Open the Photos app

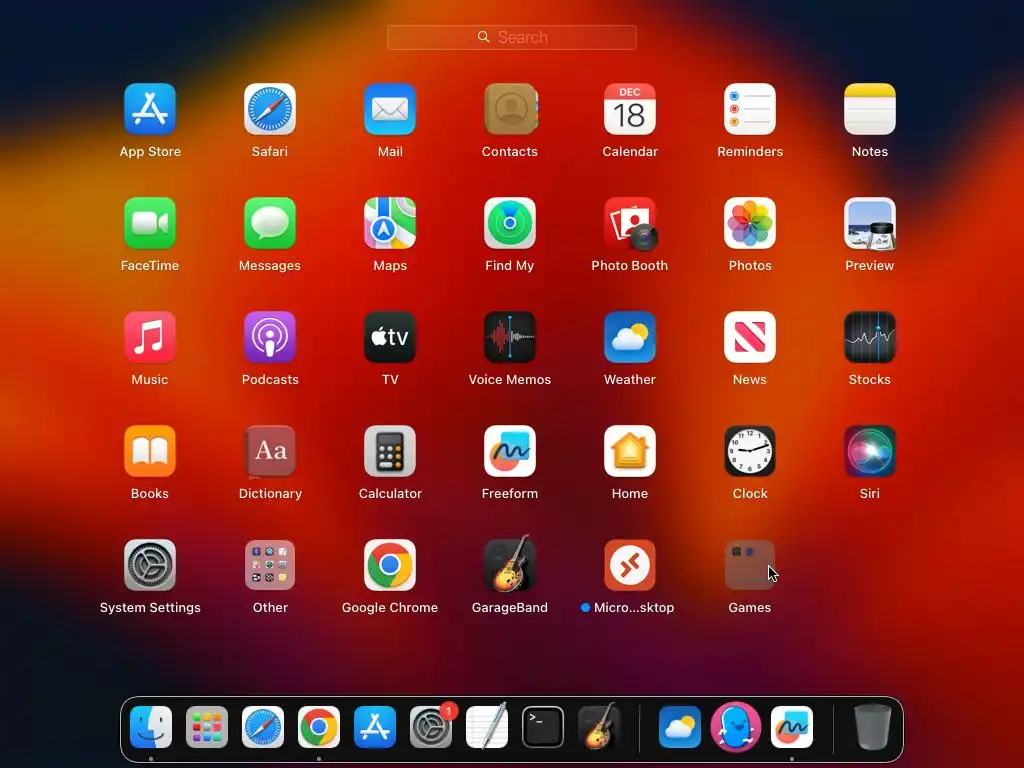750,223
